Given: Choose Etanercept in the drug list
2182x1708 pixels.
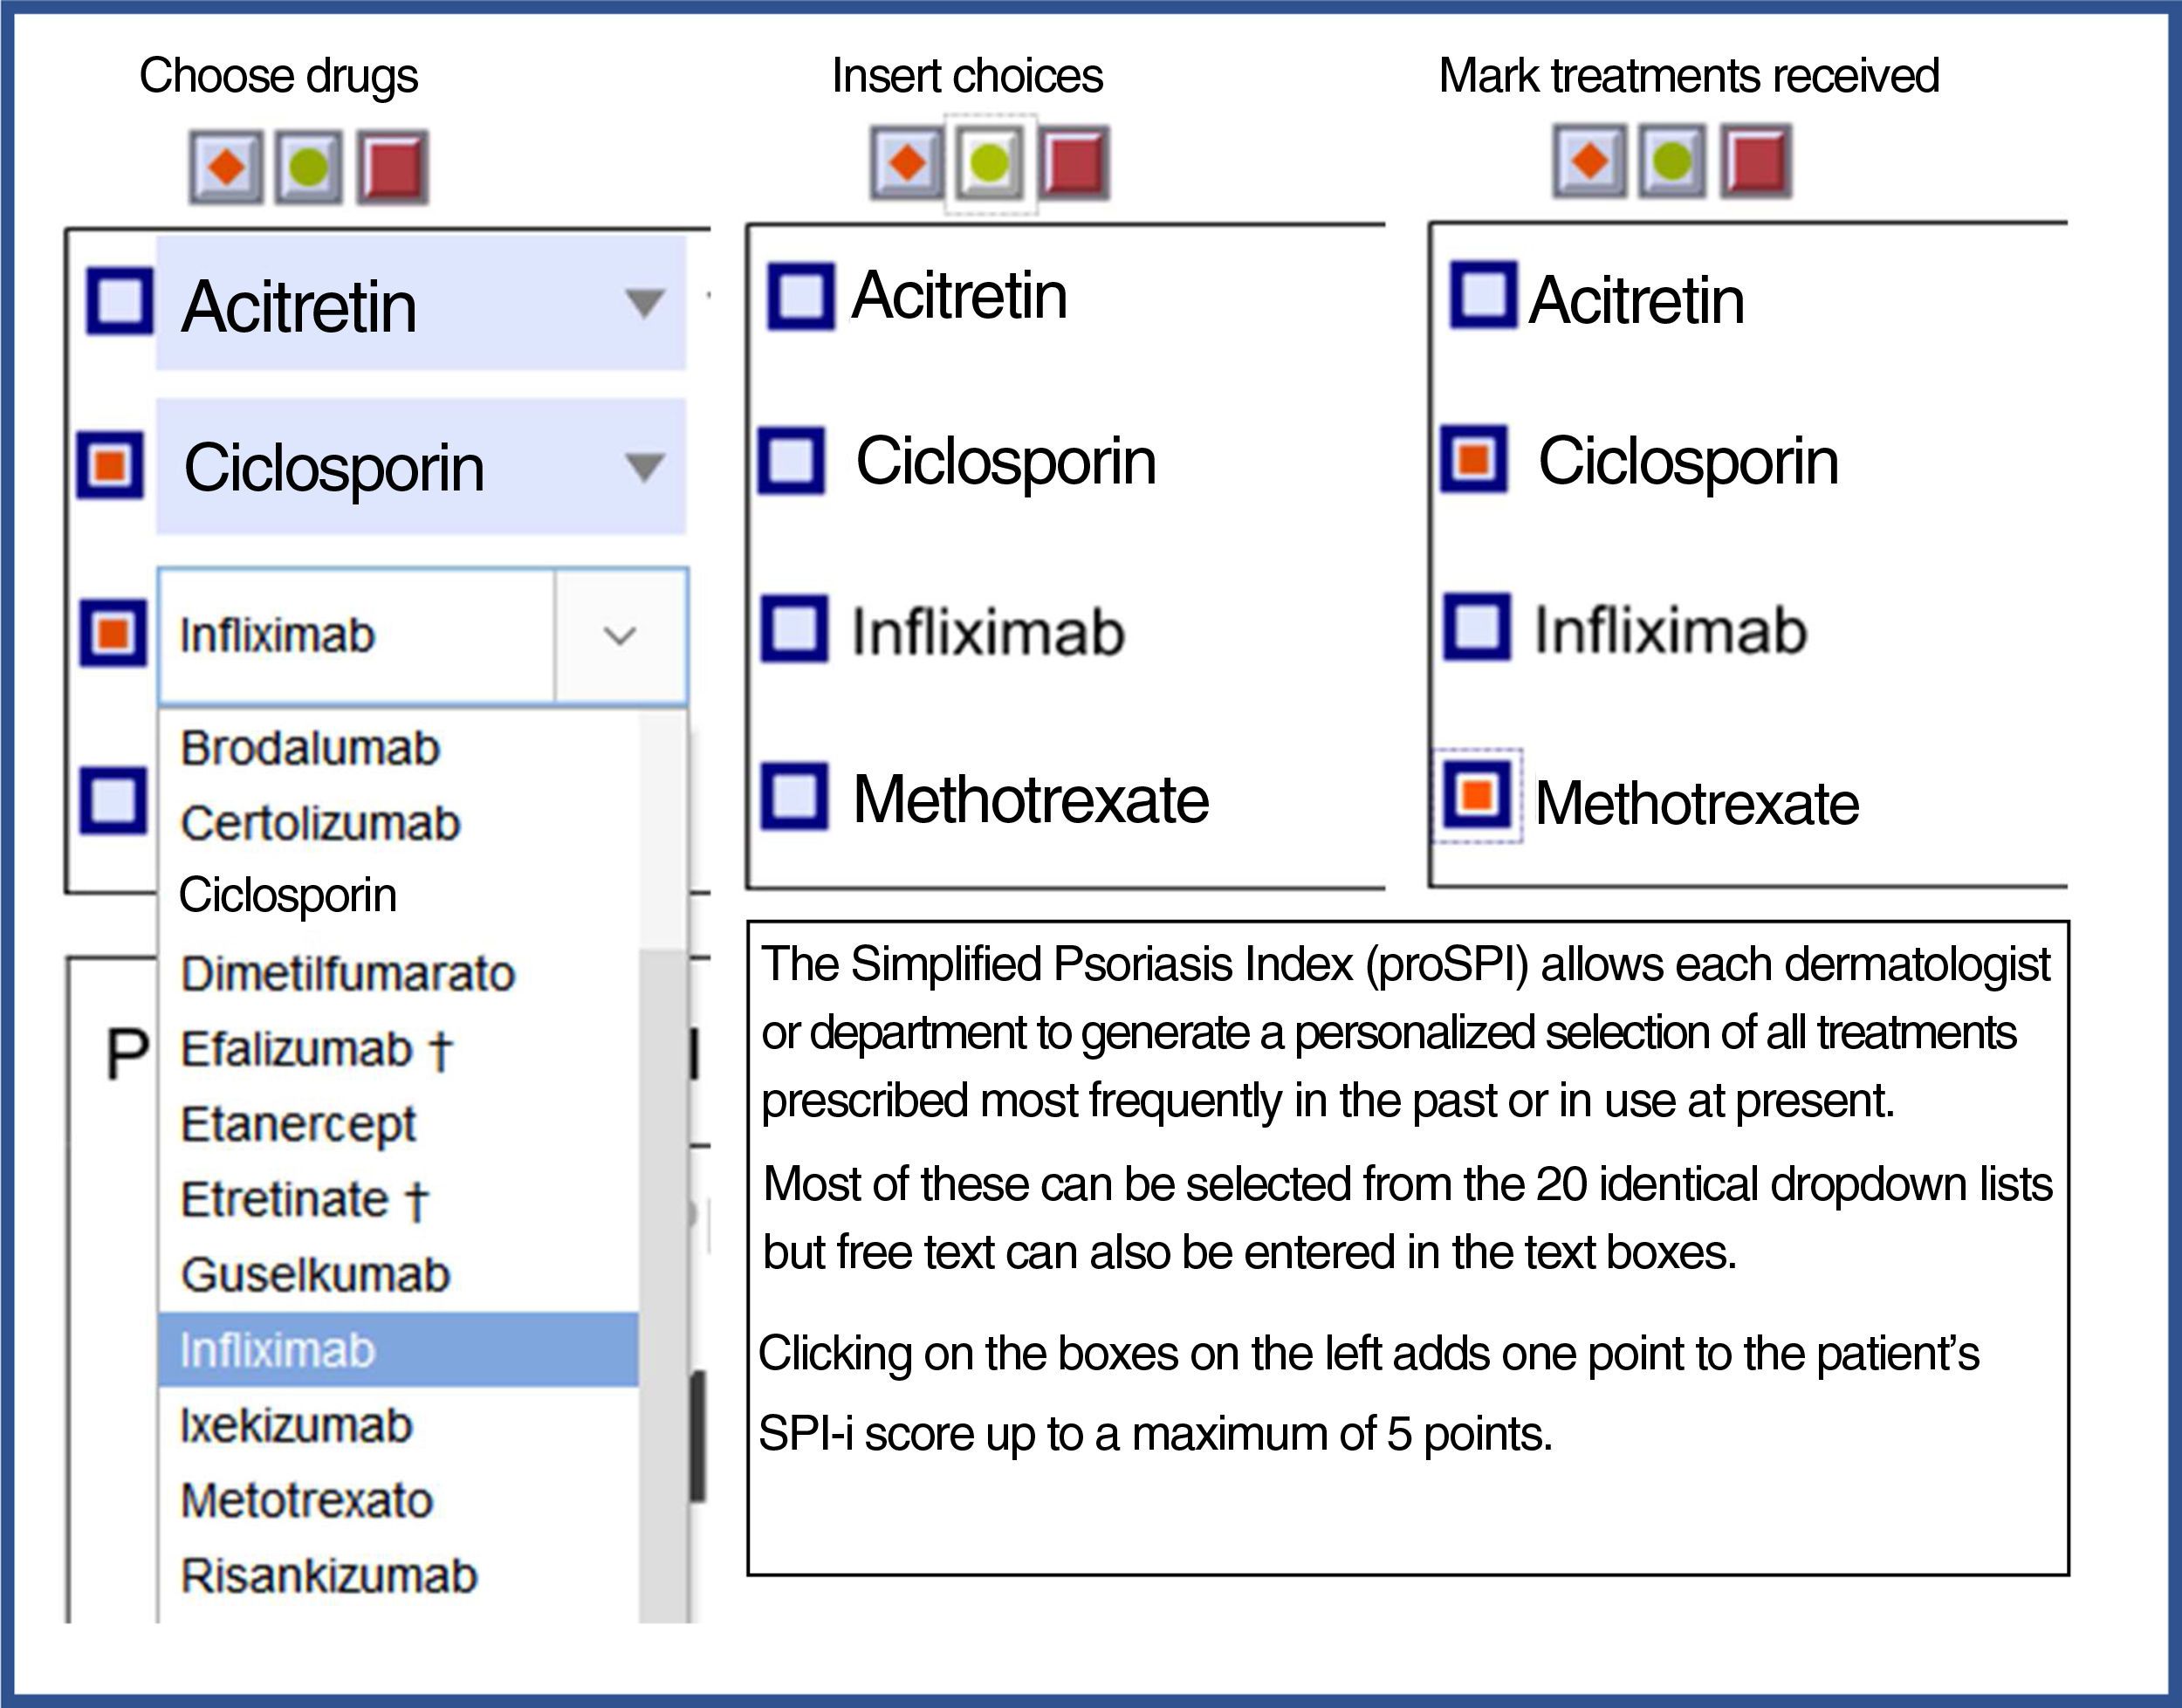Looking at the screenshot, I should (x=298, y=1124).
